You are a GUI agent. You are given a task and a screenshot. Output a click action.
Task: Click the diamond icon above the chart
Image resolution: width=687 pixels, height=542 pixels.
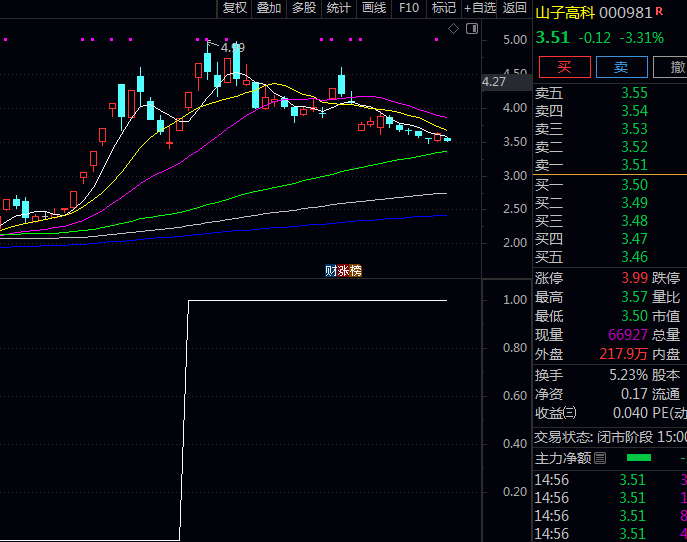click(x=453, y=29)
